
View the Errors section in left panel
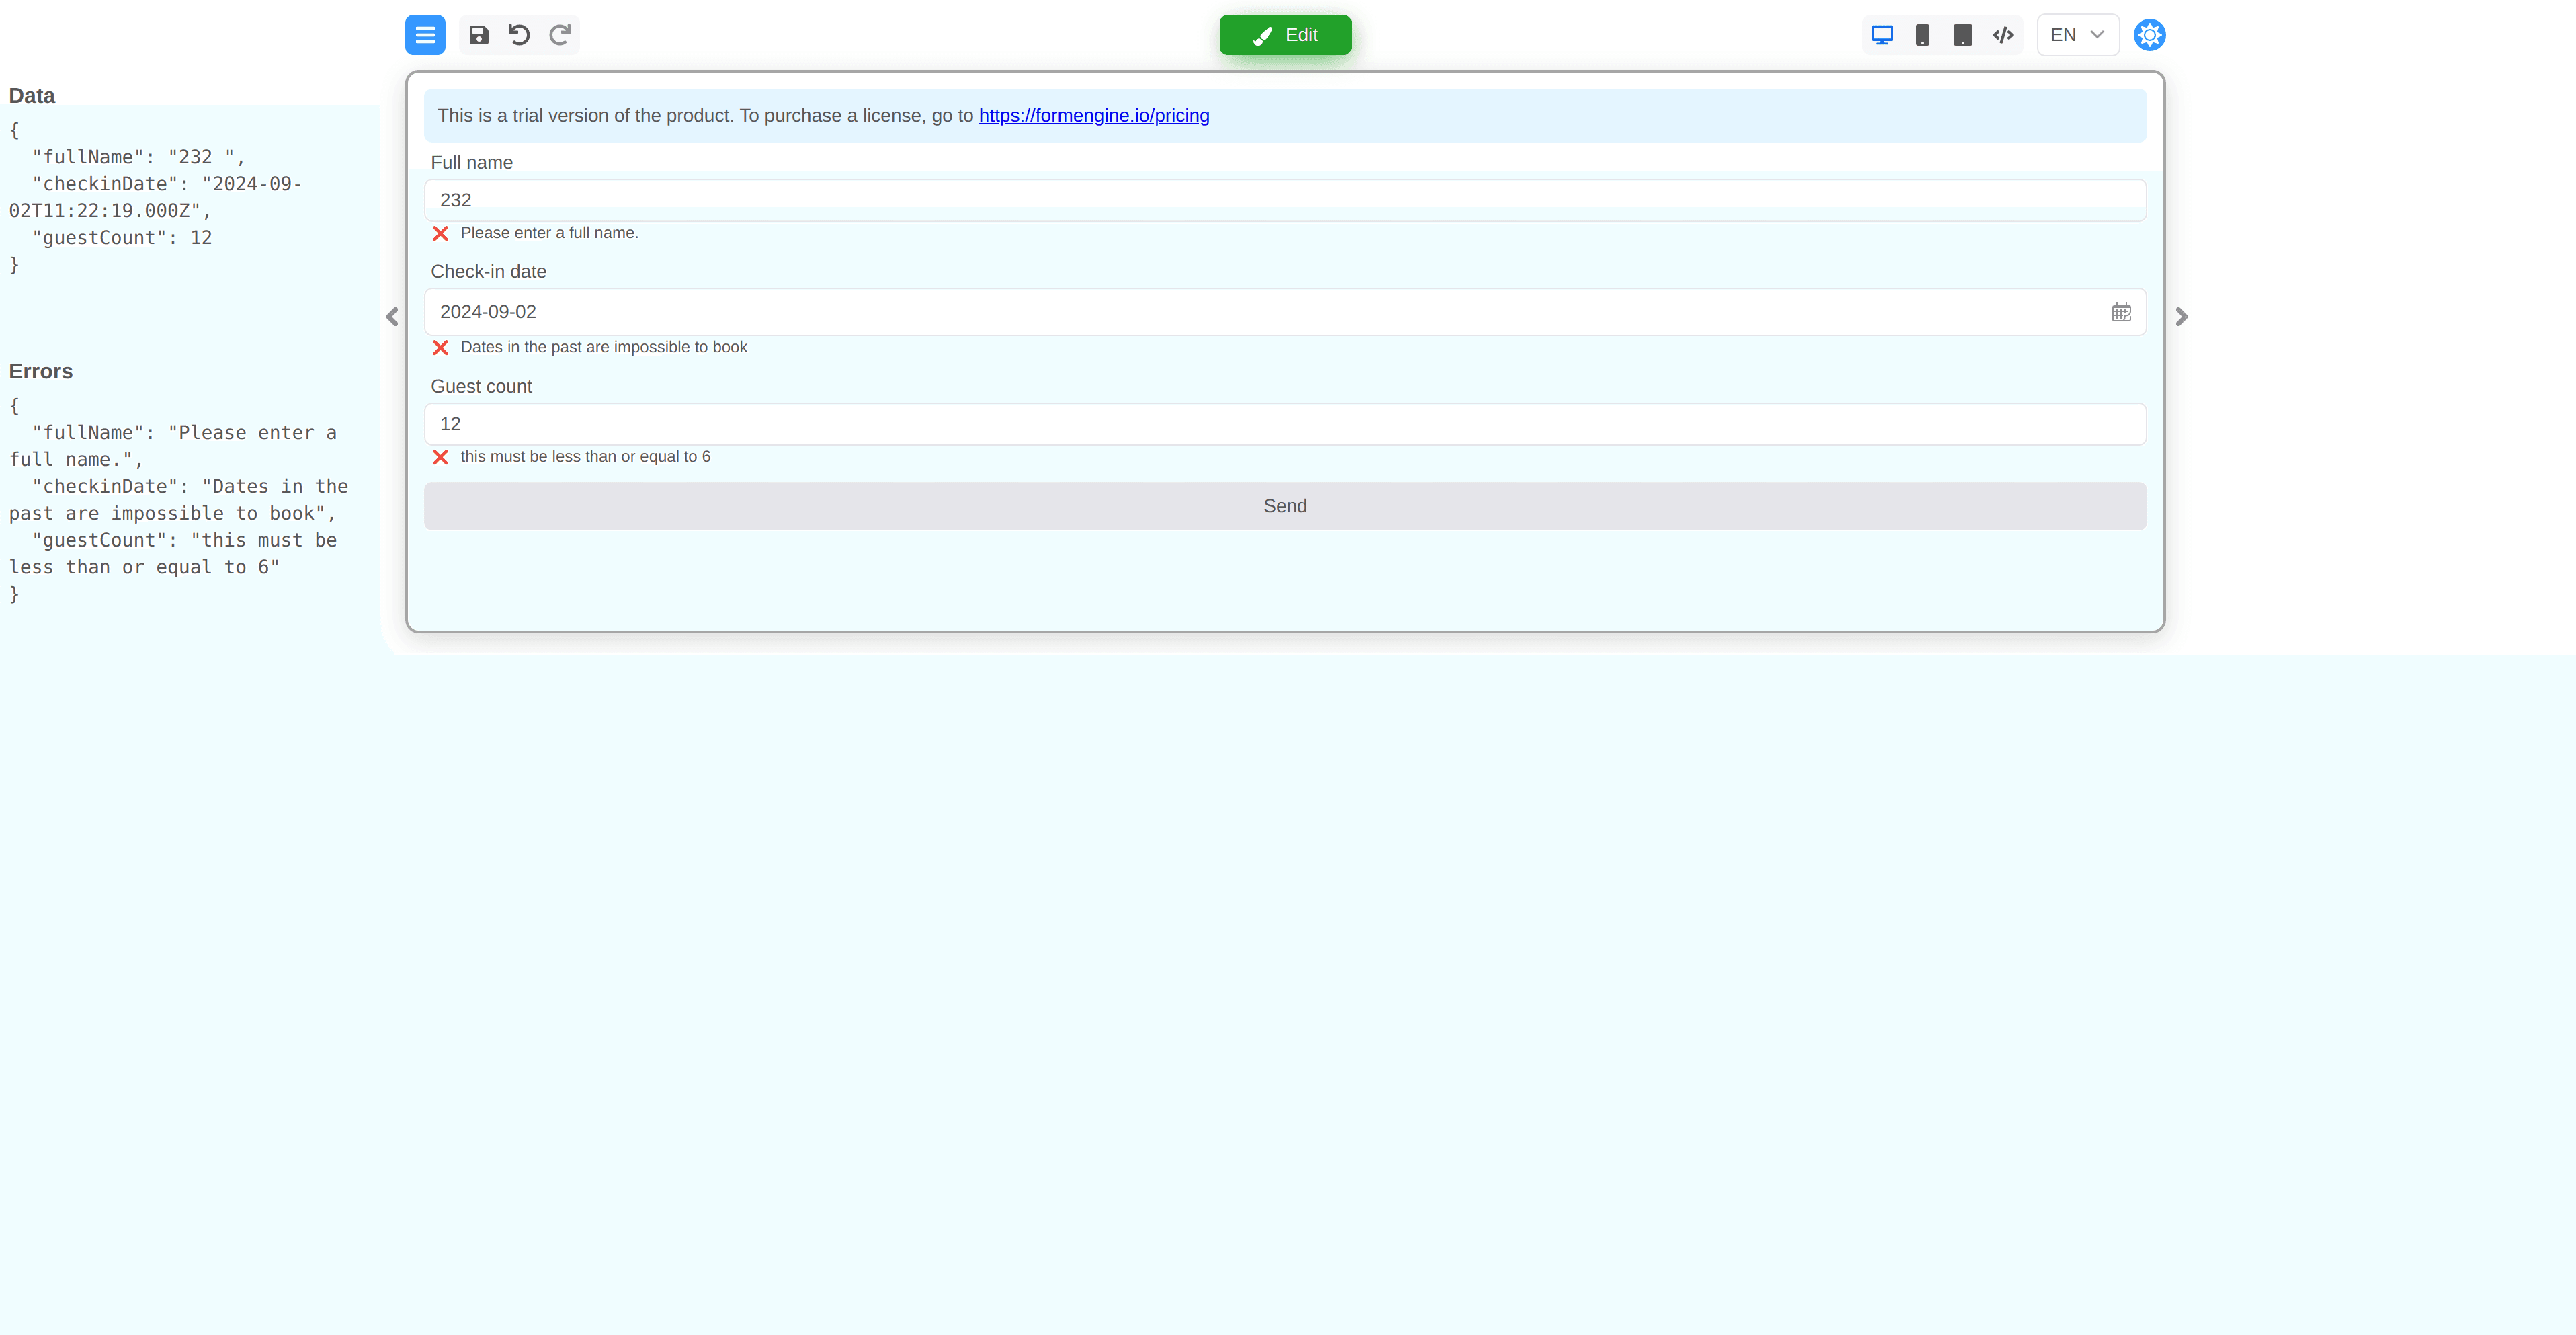[x=40, y=371]
